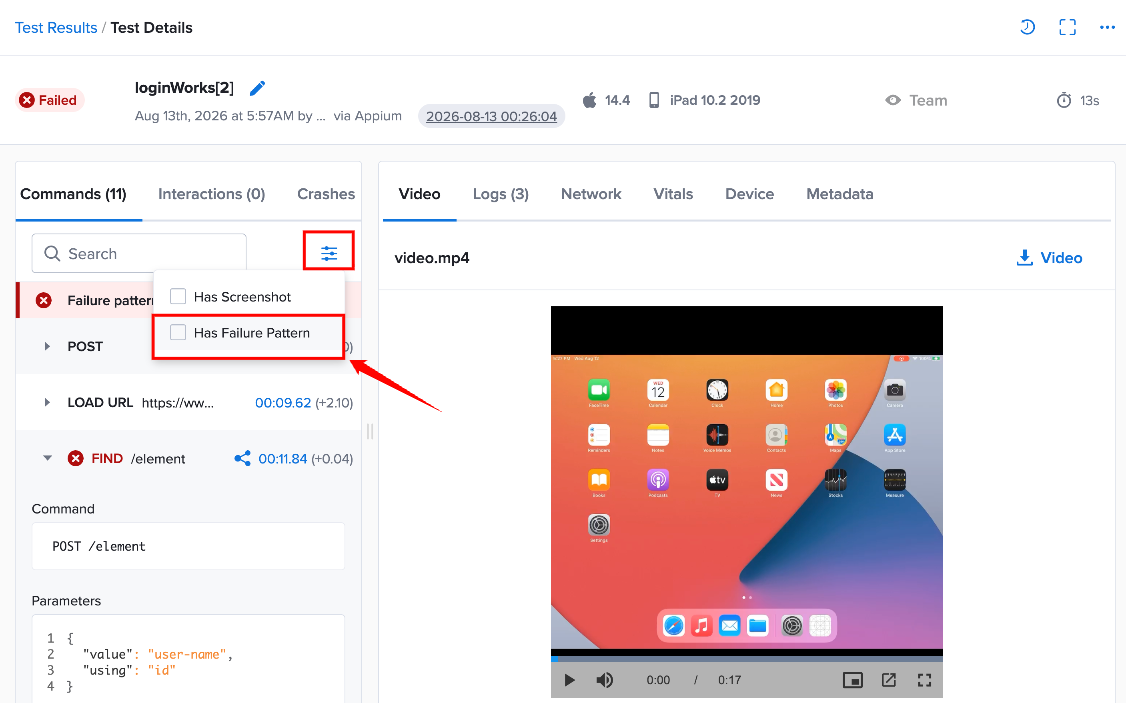This screenshot has height=703, width=1126.
Task: Enable picture-in-picture for the video
Action: [852, 680]
